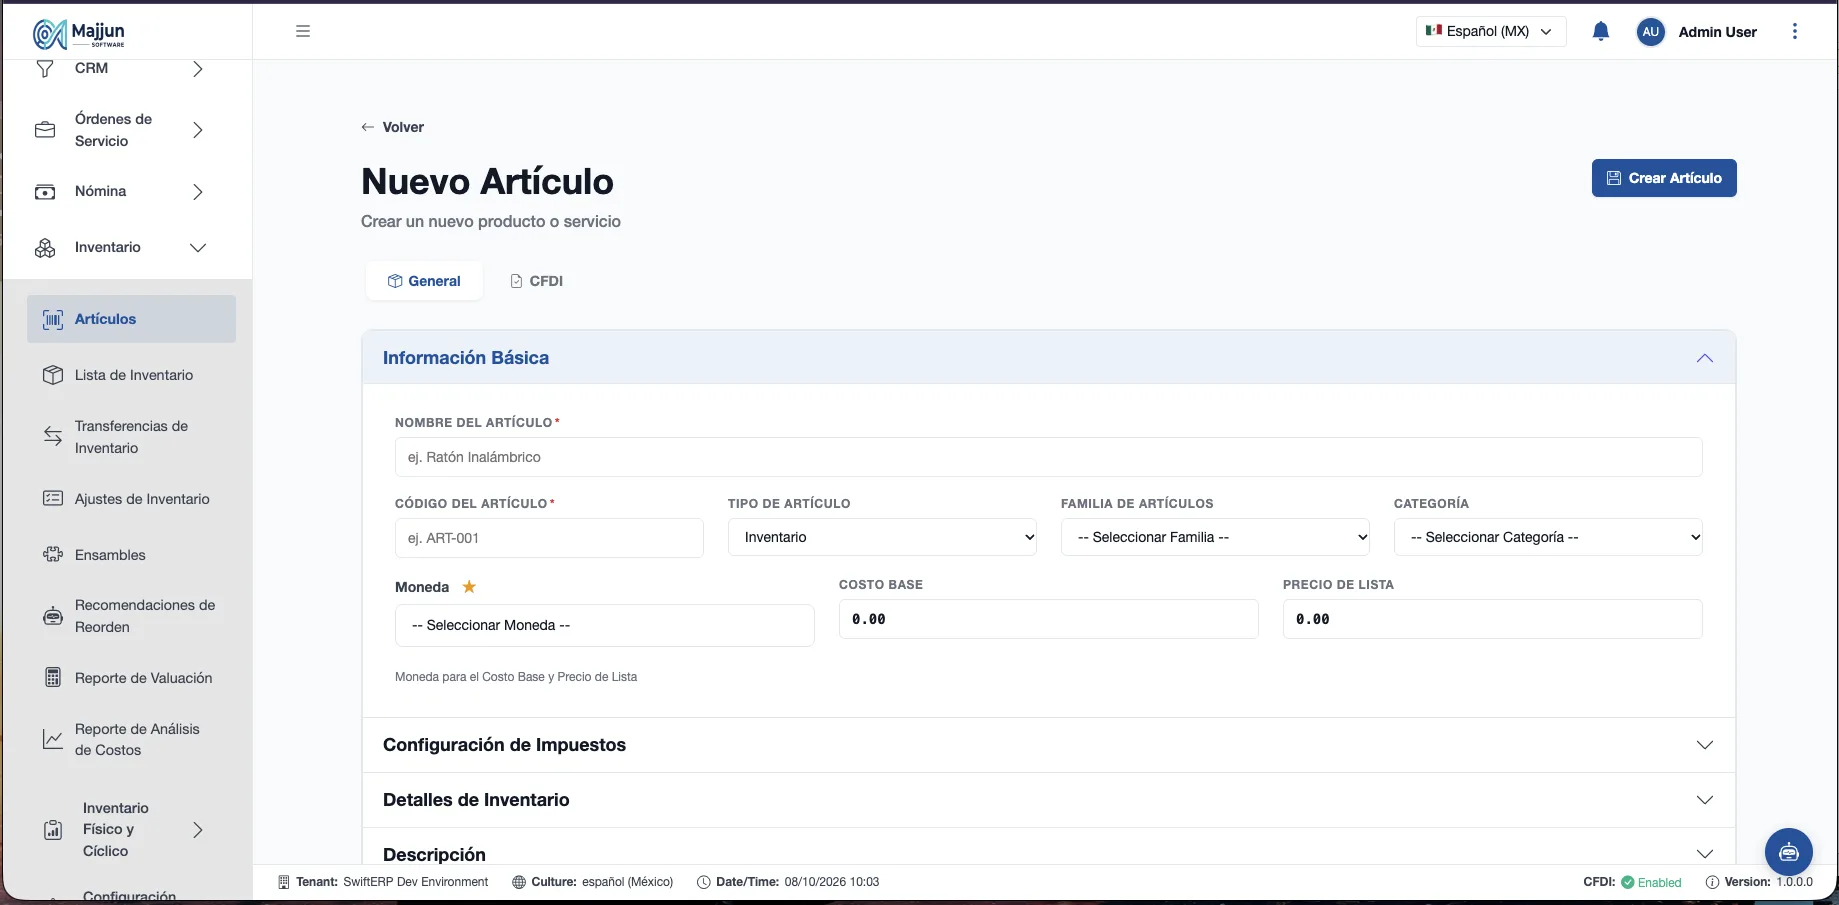The width and height of the screenshot is (1839, 905).
Task: Click the Ensambles puzzle icon
Action: click(53, 555)
